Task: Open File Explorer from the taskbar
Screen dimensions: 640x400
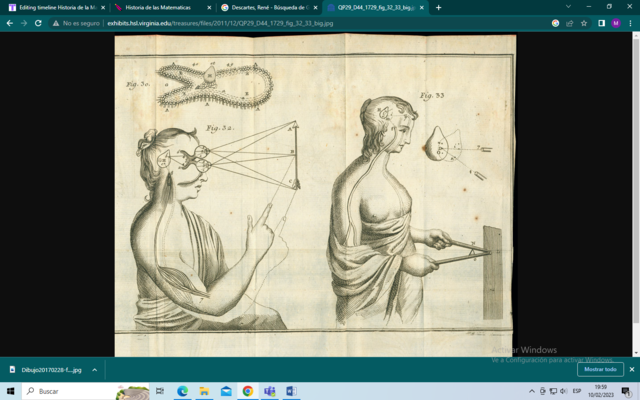Action: [x=204, y=391]
